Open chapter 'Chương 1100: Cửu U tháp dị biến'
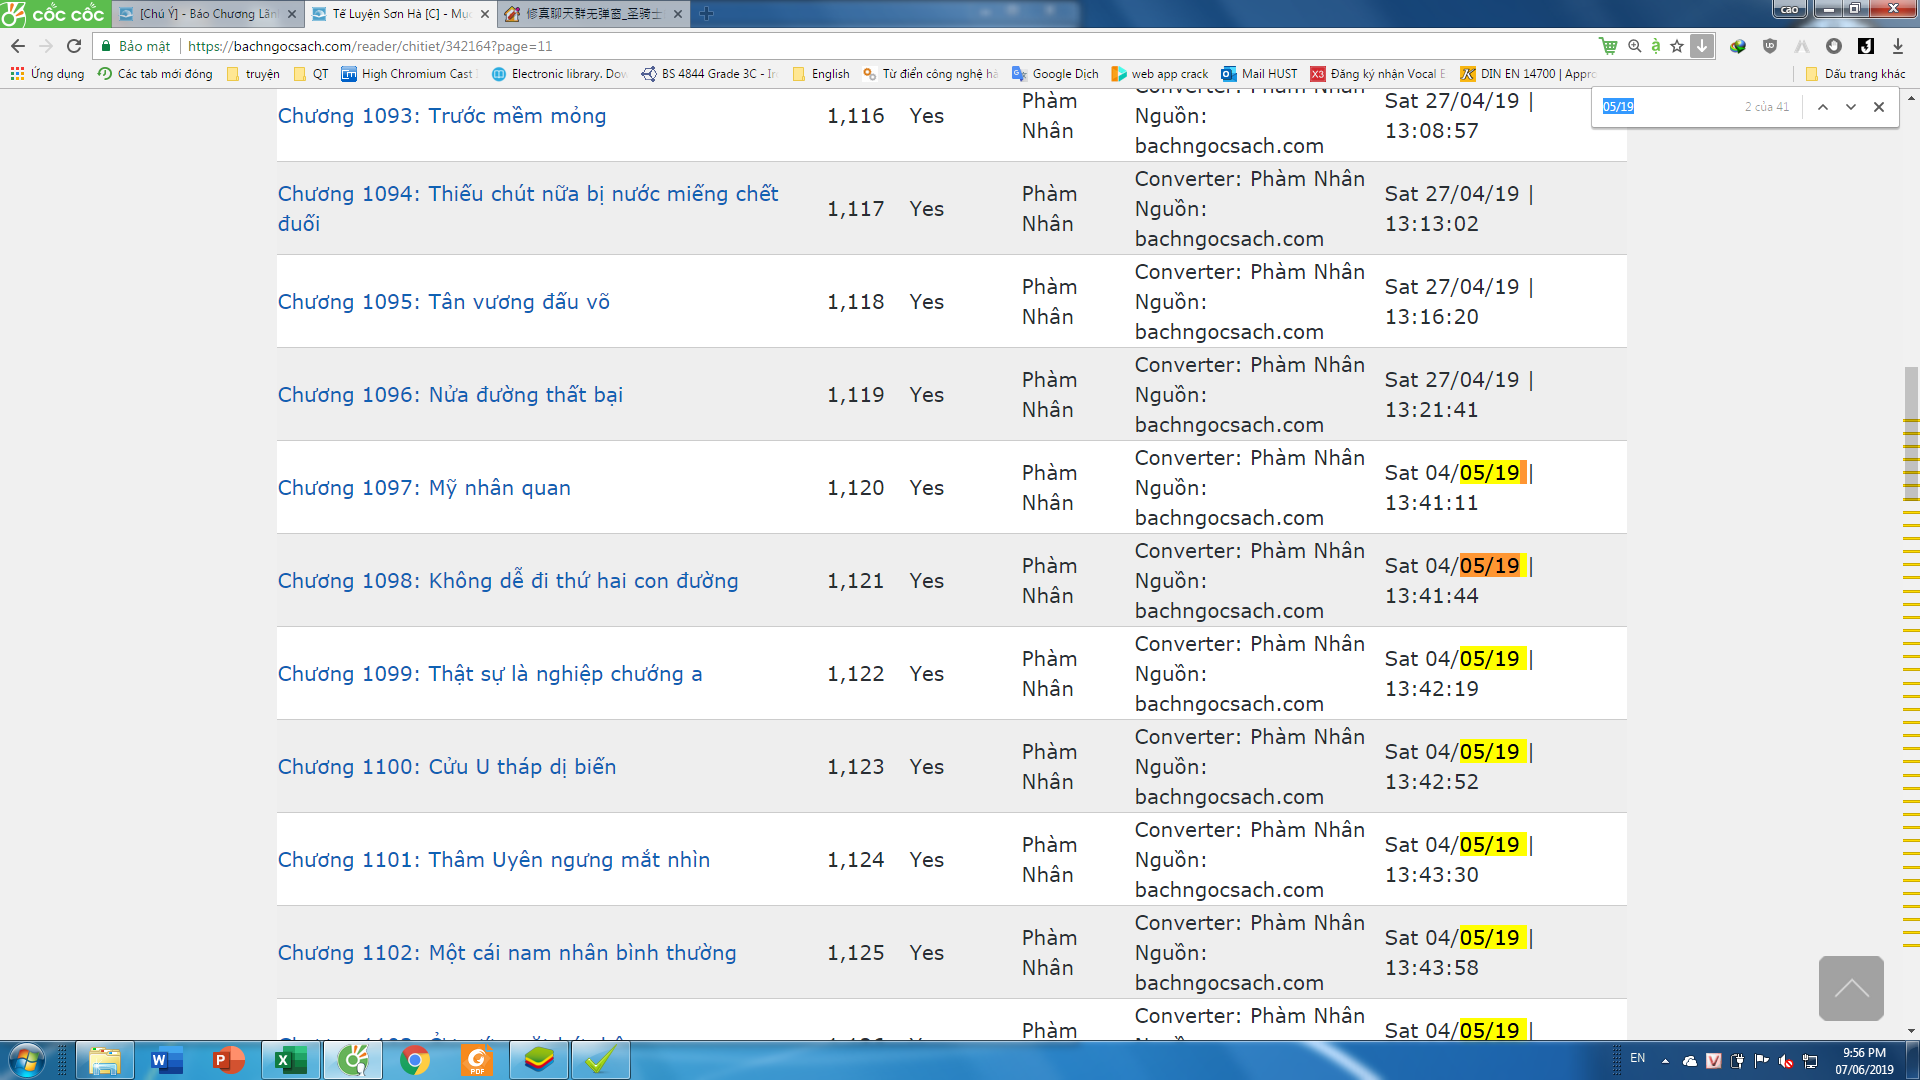 (x=447, y=767)
